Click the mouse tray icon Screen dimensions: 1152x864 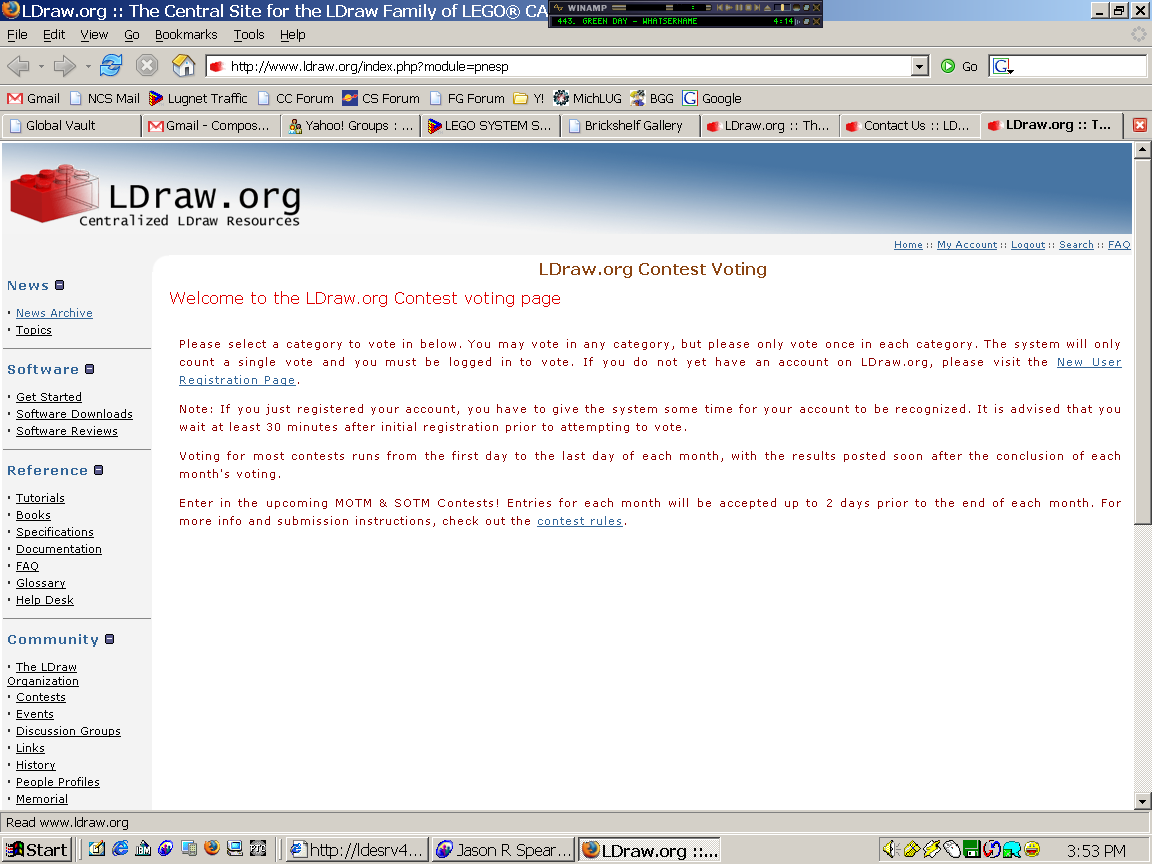[x=952, y=849]
